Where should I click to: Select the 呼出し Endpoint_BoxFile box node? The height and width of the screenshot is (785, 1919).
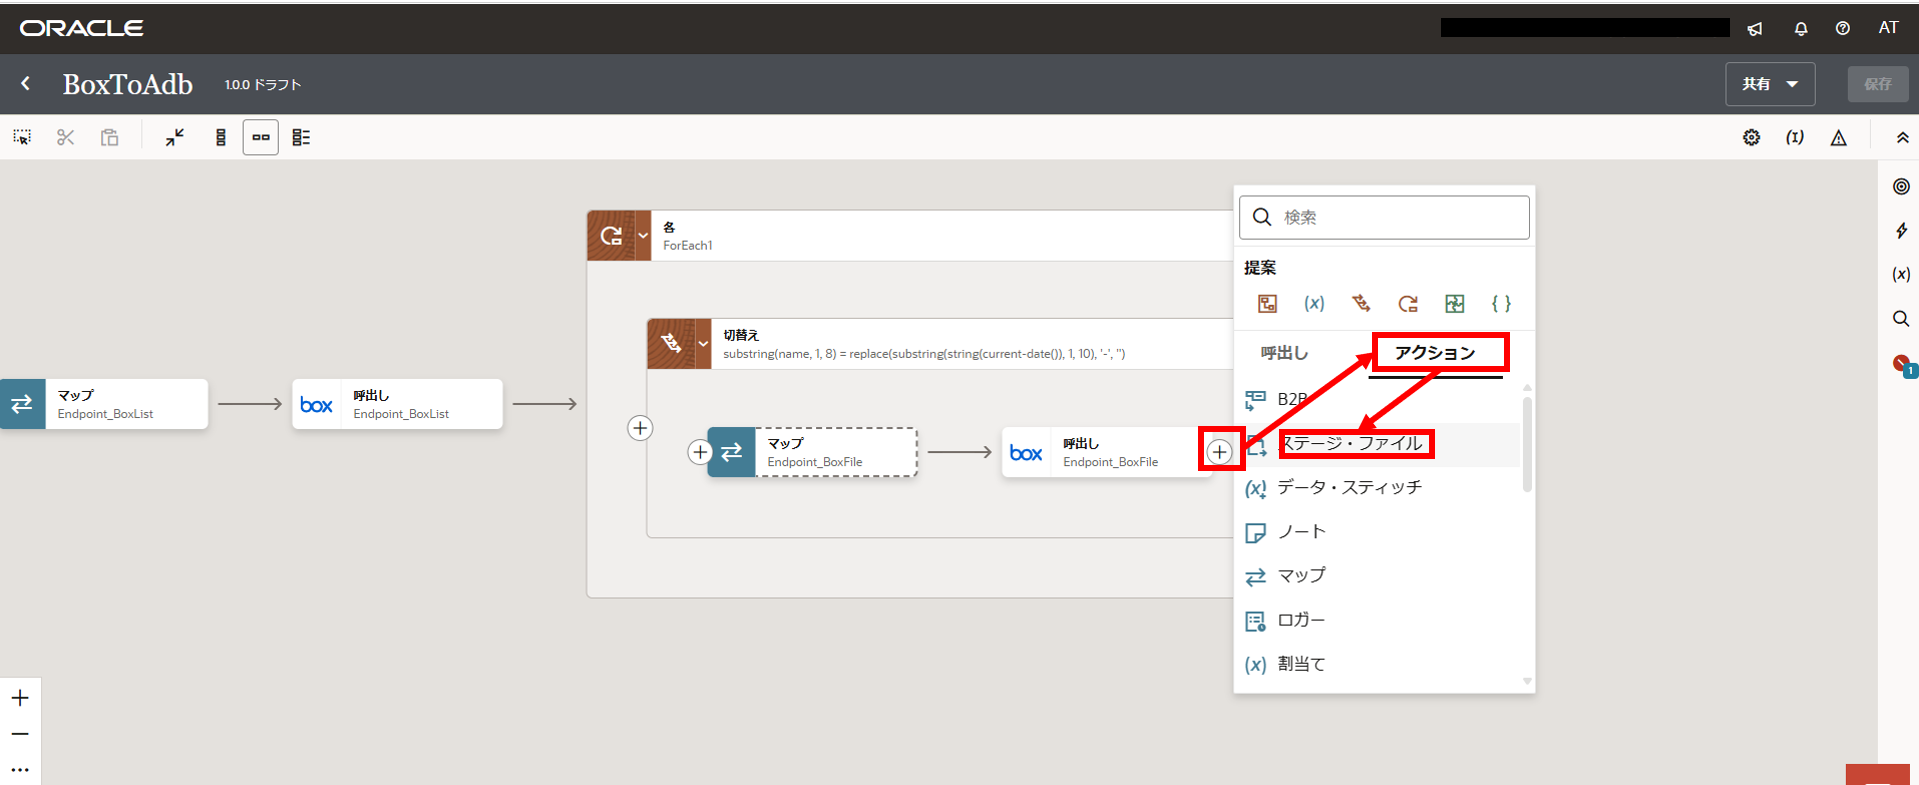[1107, 452]
